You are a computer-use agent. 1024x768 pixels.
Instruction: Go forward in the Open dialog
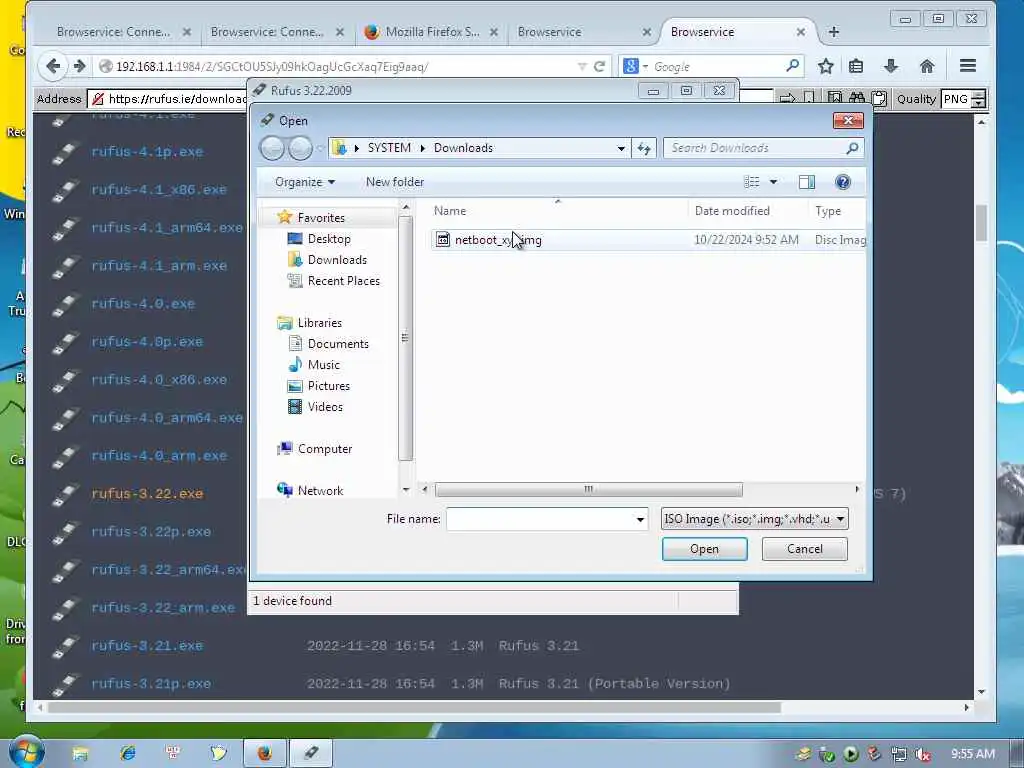click(x=300, y=148)
